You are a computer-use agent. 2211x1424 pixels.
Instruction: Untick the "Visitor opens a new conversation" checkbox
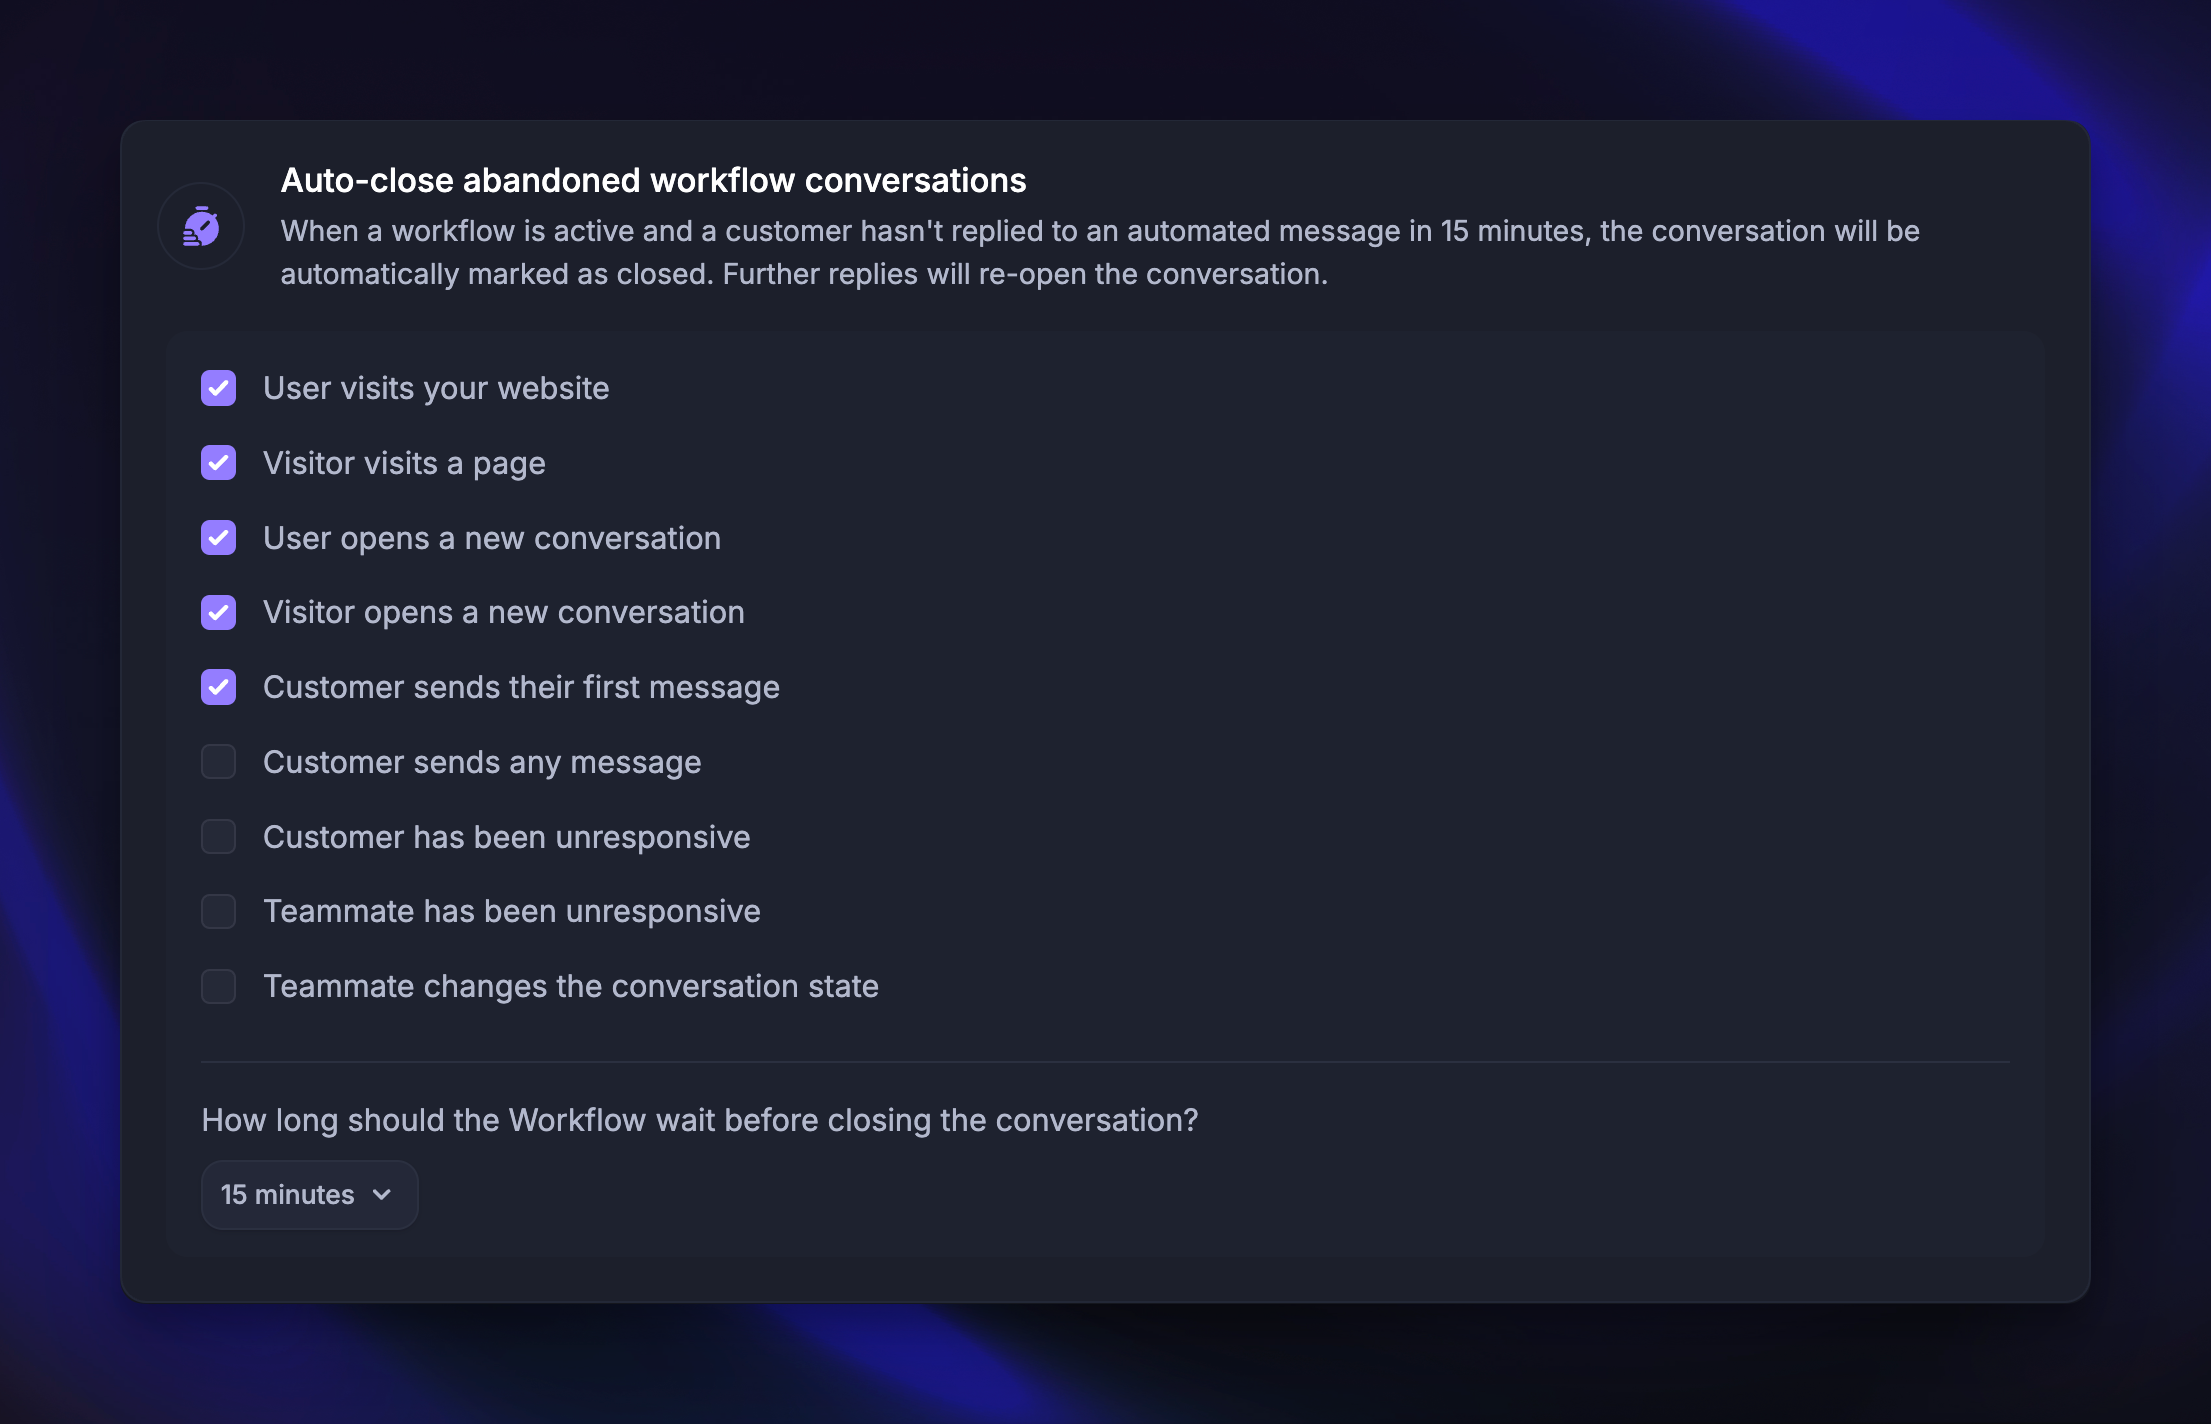(x=218, y=612)
